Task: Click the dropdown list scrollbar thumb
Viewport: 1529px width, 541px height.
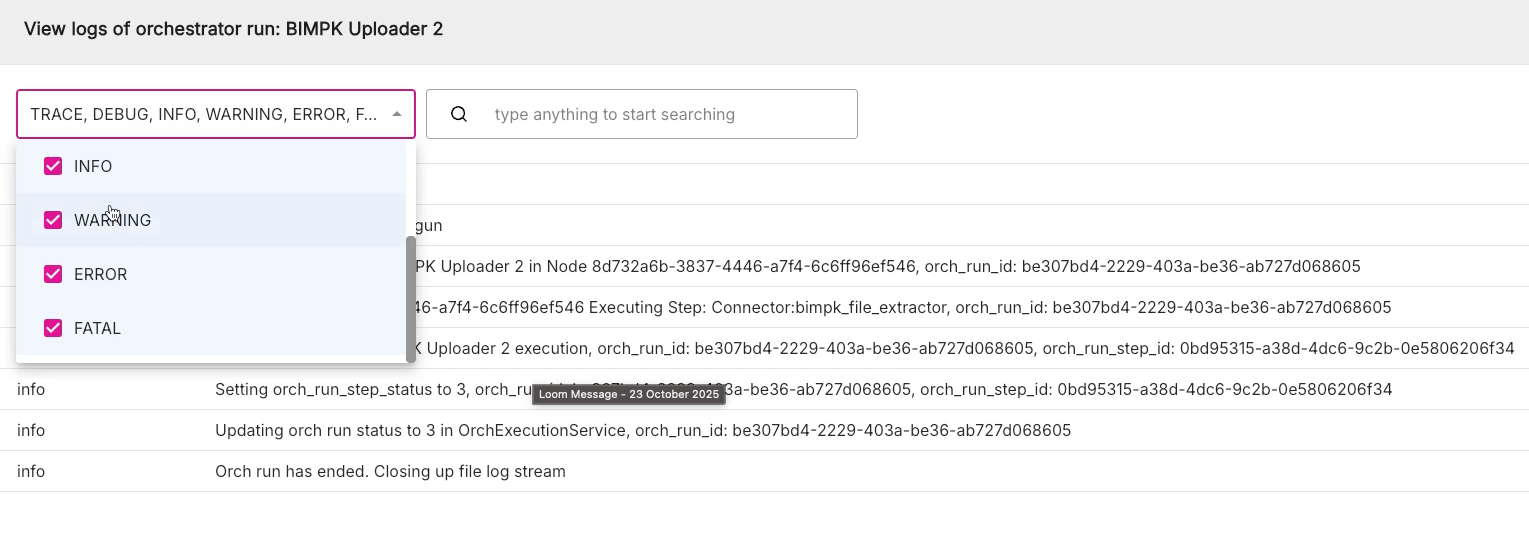Action: tap(410, 299)
